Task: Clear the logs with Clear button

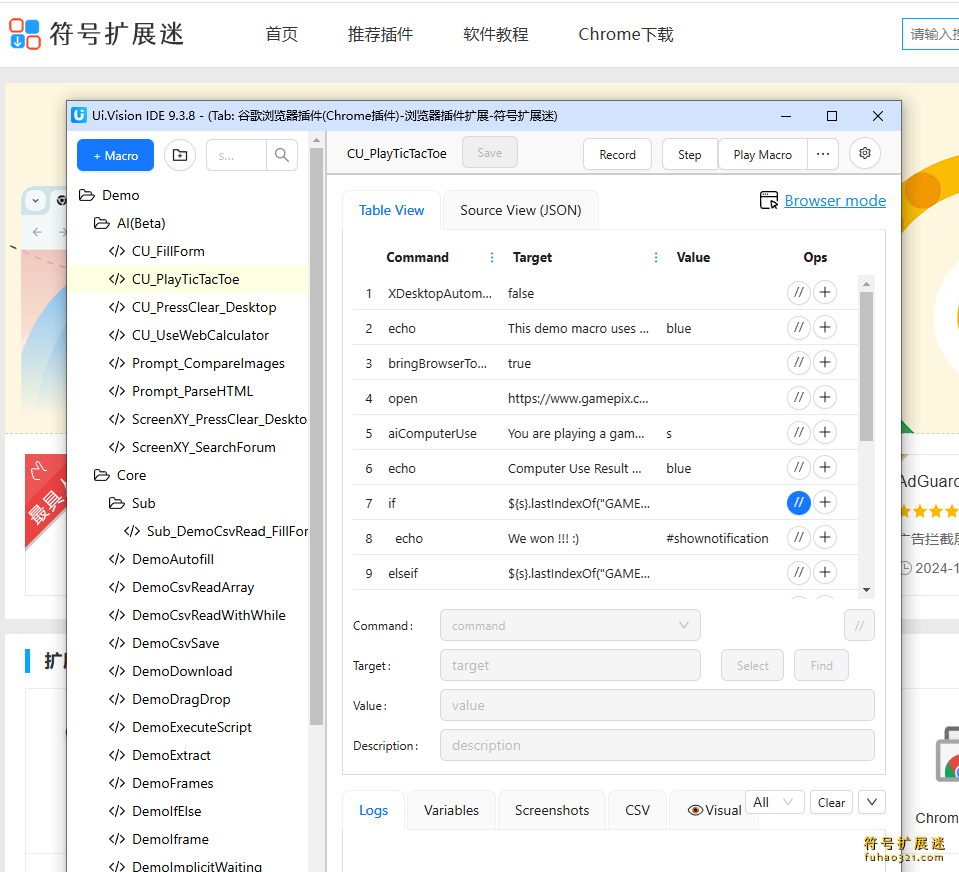Action: pos(831,802)
